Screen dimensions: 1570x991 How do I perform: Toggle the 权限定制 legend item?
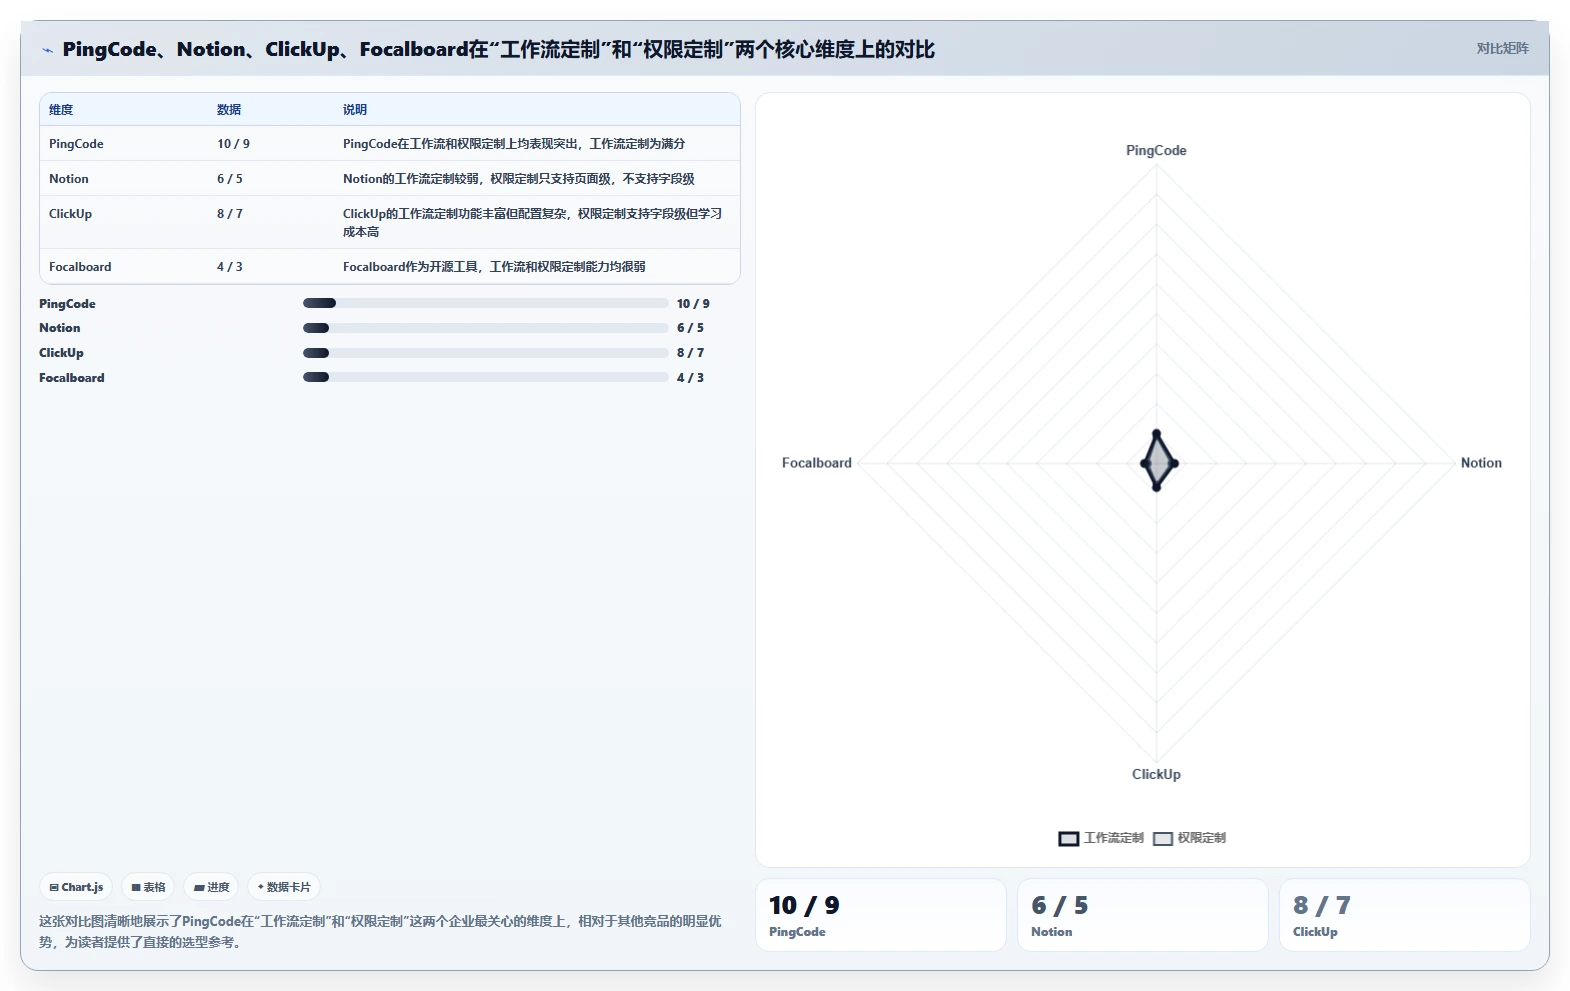point(1189,838)
